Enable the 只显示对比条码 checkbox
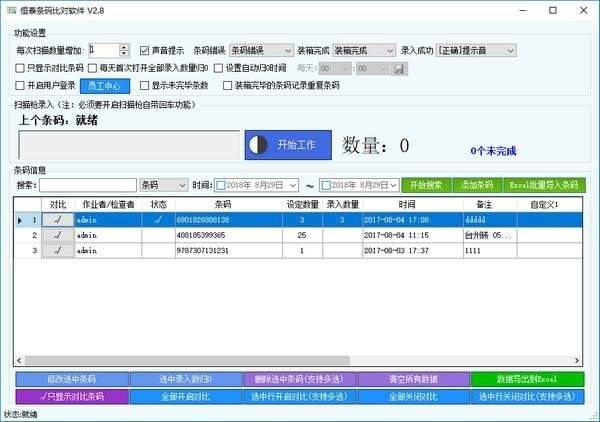600x422 pixels. click(21, 68)
